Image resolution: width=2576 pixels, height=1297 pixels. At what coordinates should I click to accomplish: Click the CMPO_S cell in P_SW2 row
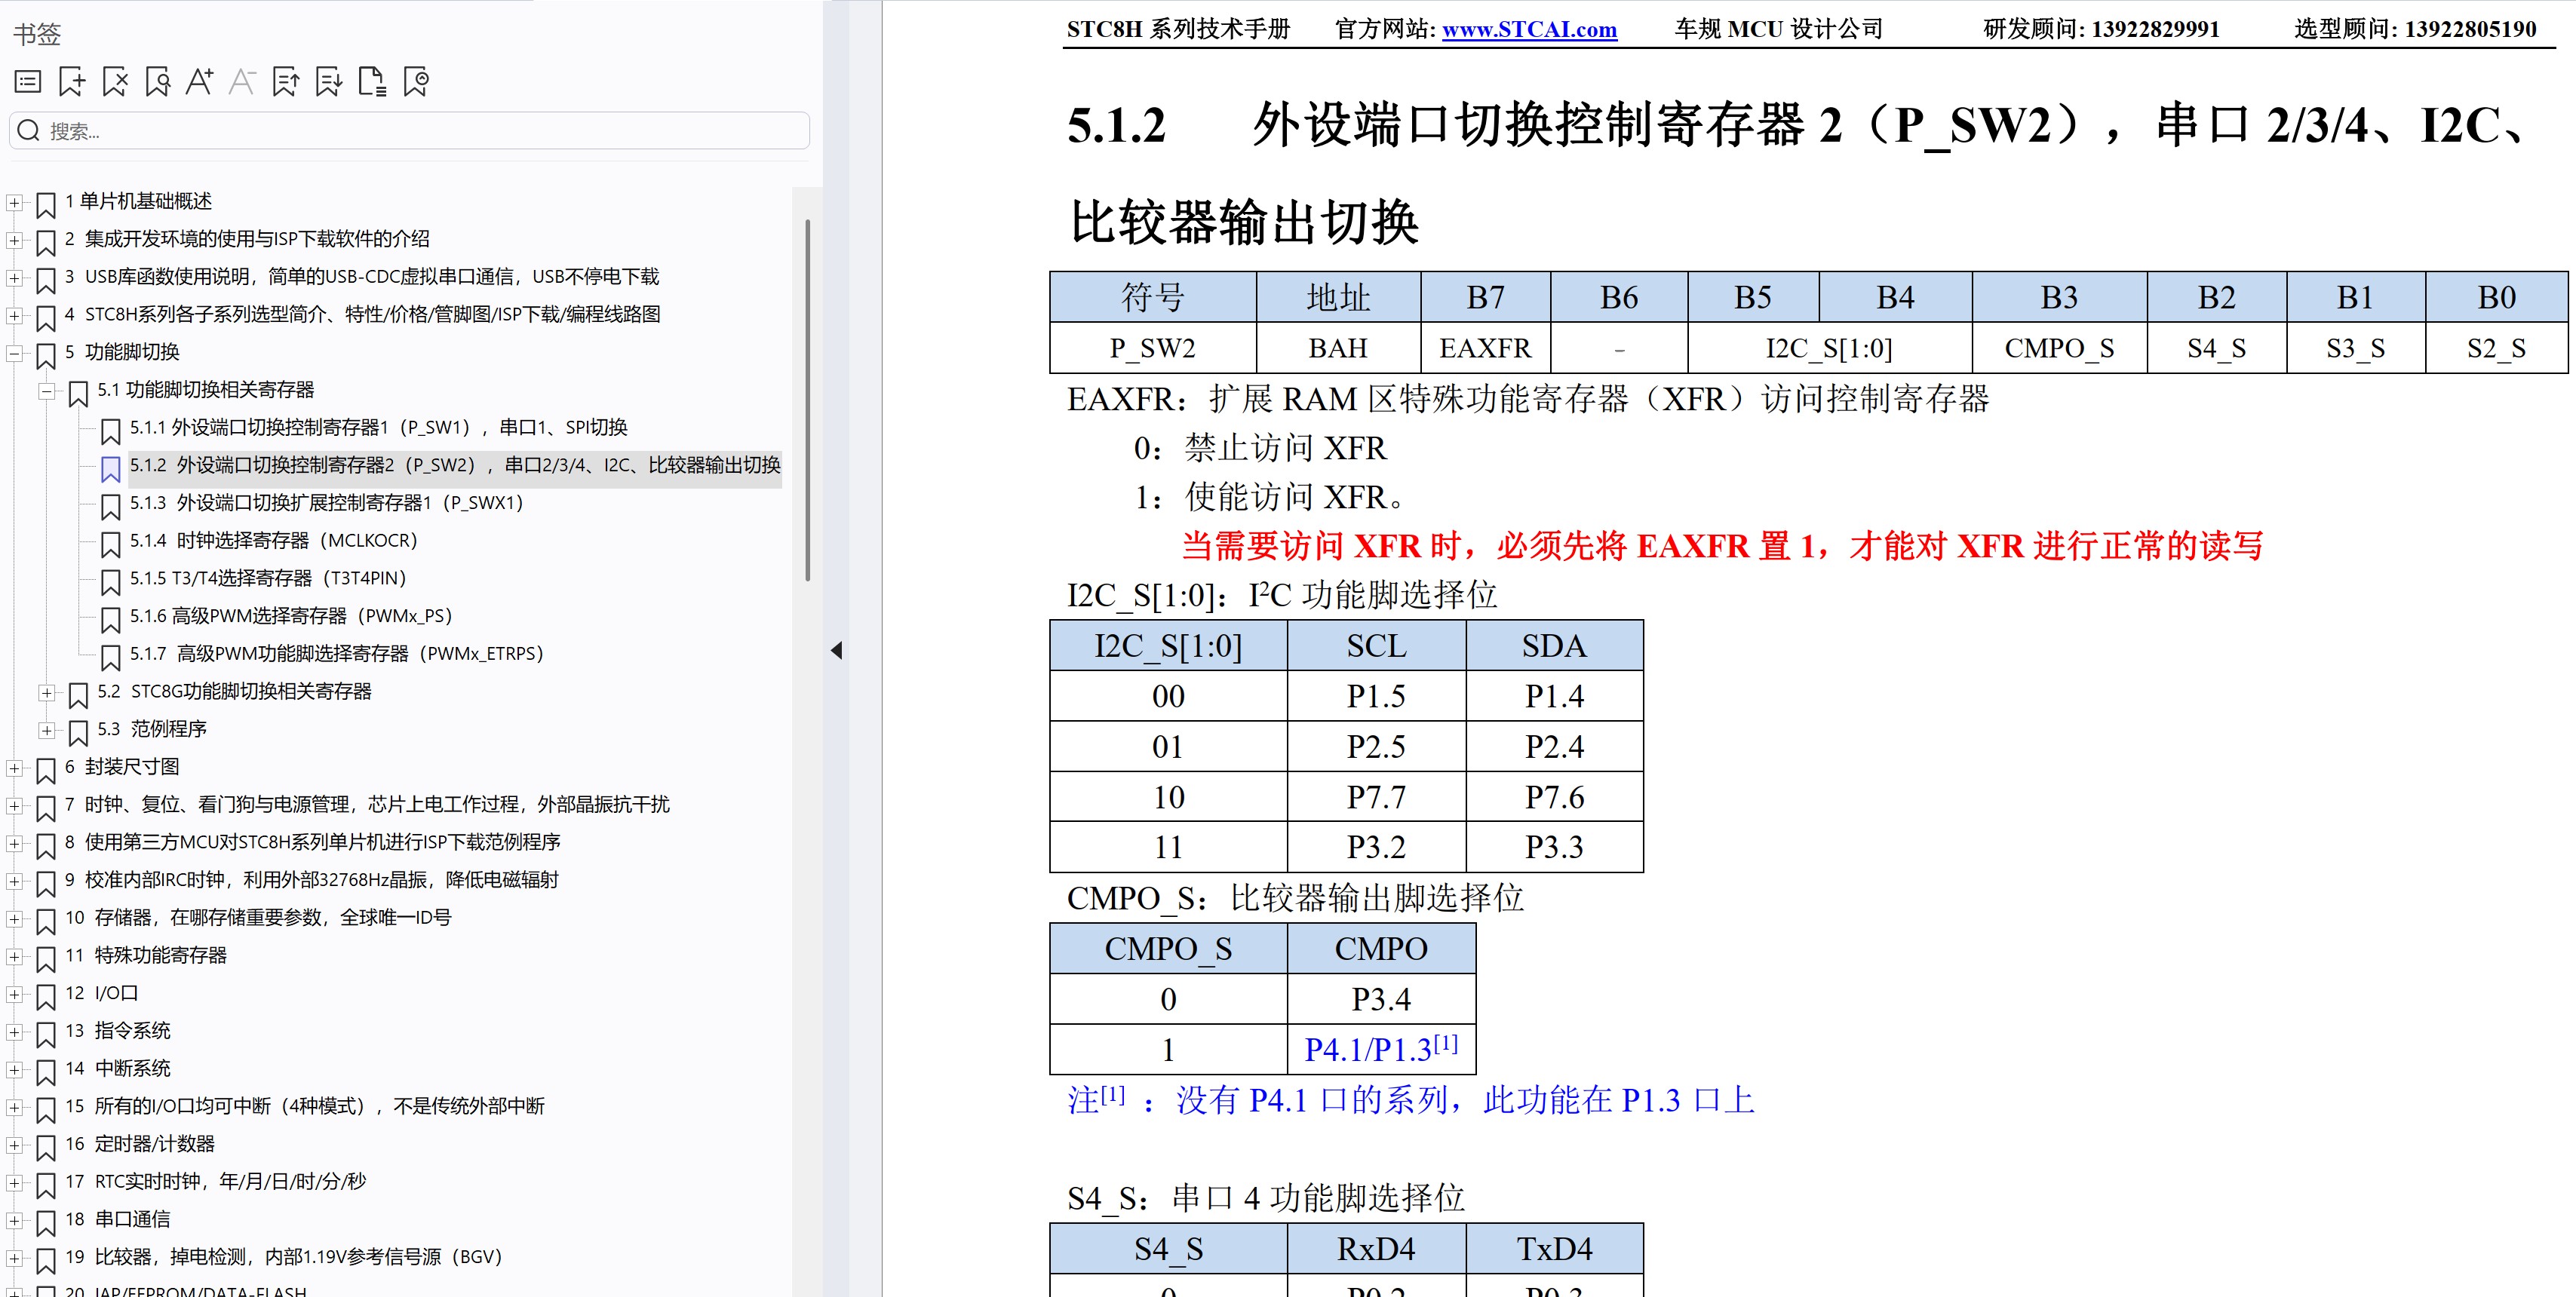coord(2059,348)
